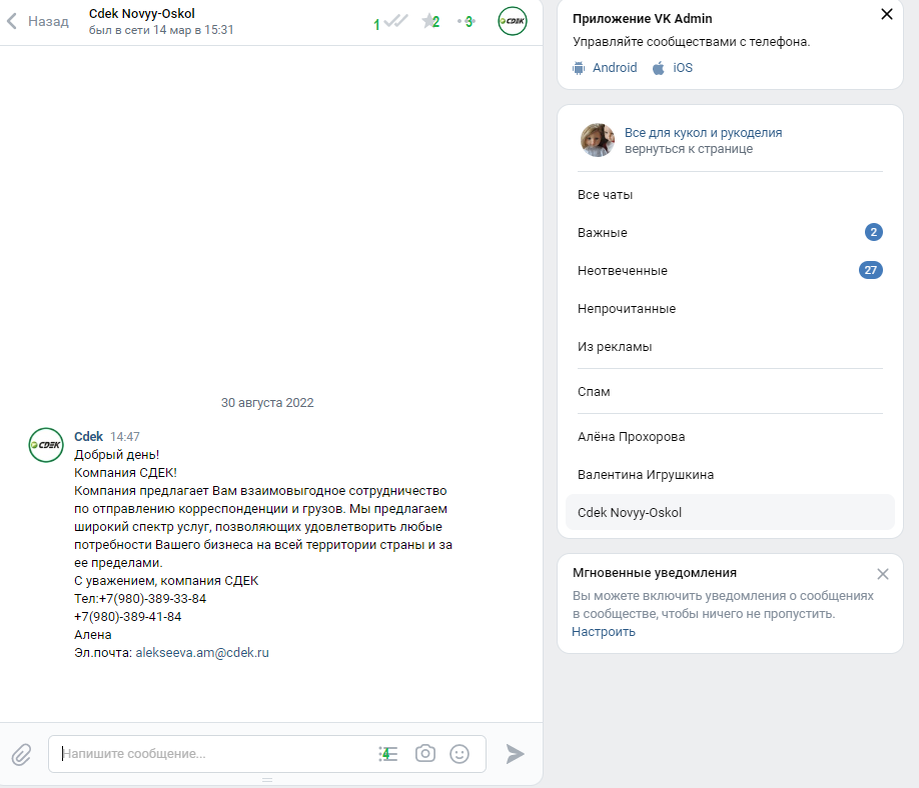Click the Android robot icon
This screenshot has height=788, width=919.
[578, 68]
